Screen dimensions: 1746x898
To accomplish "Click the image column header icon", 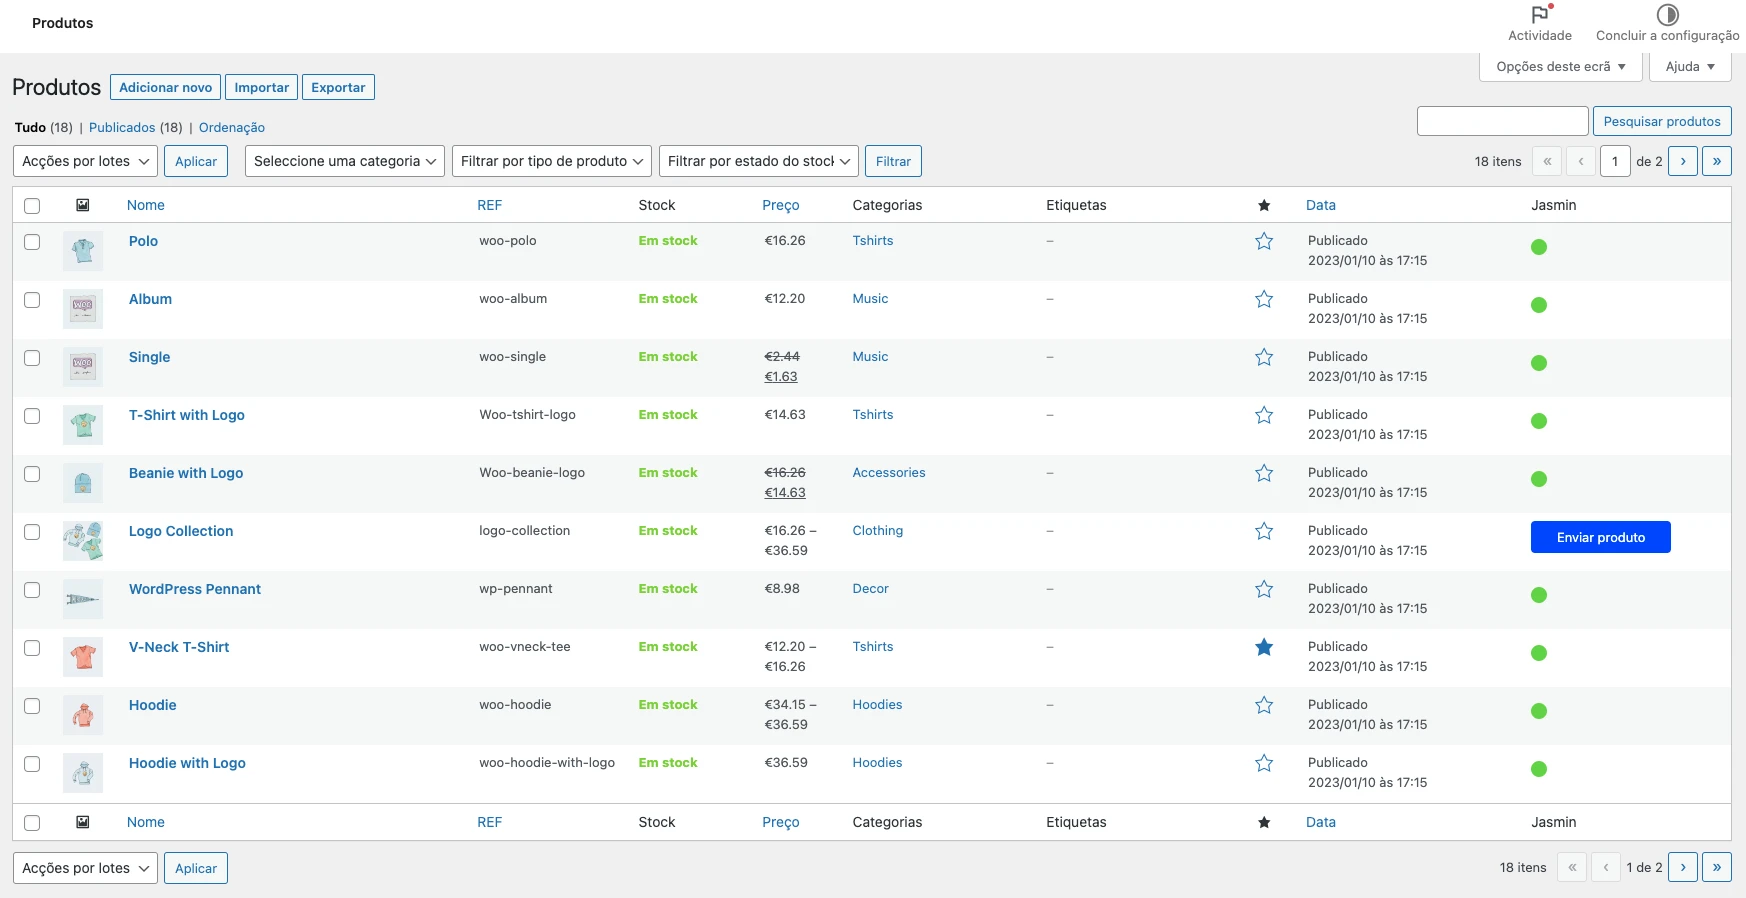I will 83,205.
